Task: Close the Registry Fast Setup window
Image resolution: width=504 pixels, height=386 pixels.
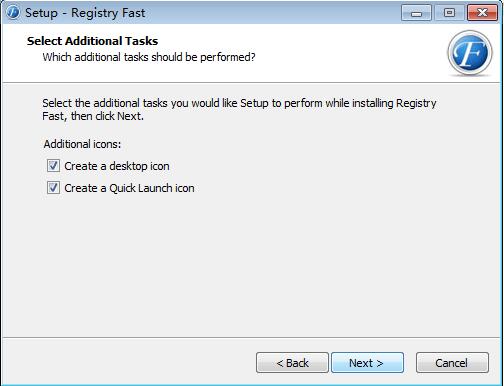Action: tap(482, 13)
